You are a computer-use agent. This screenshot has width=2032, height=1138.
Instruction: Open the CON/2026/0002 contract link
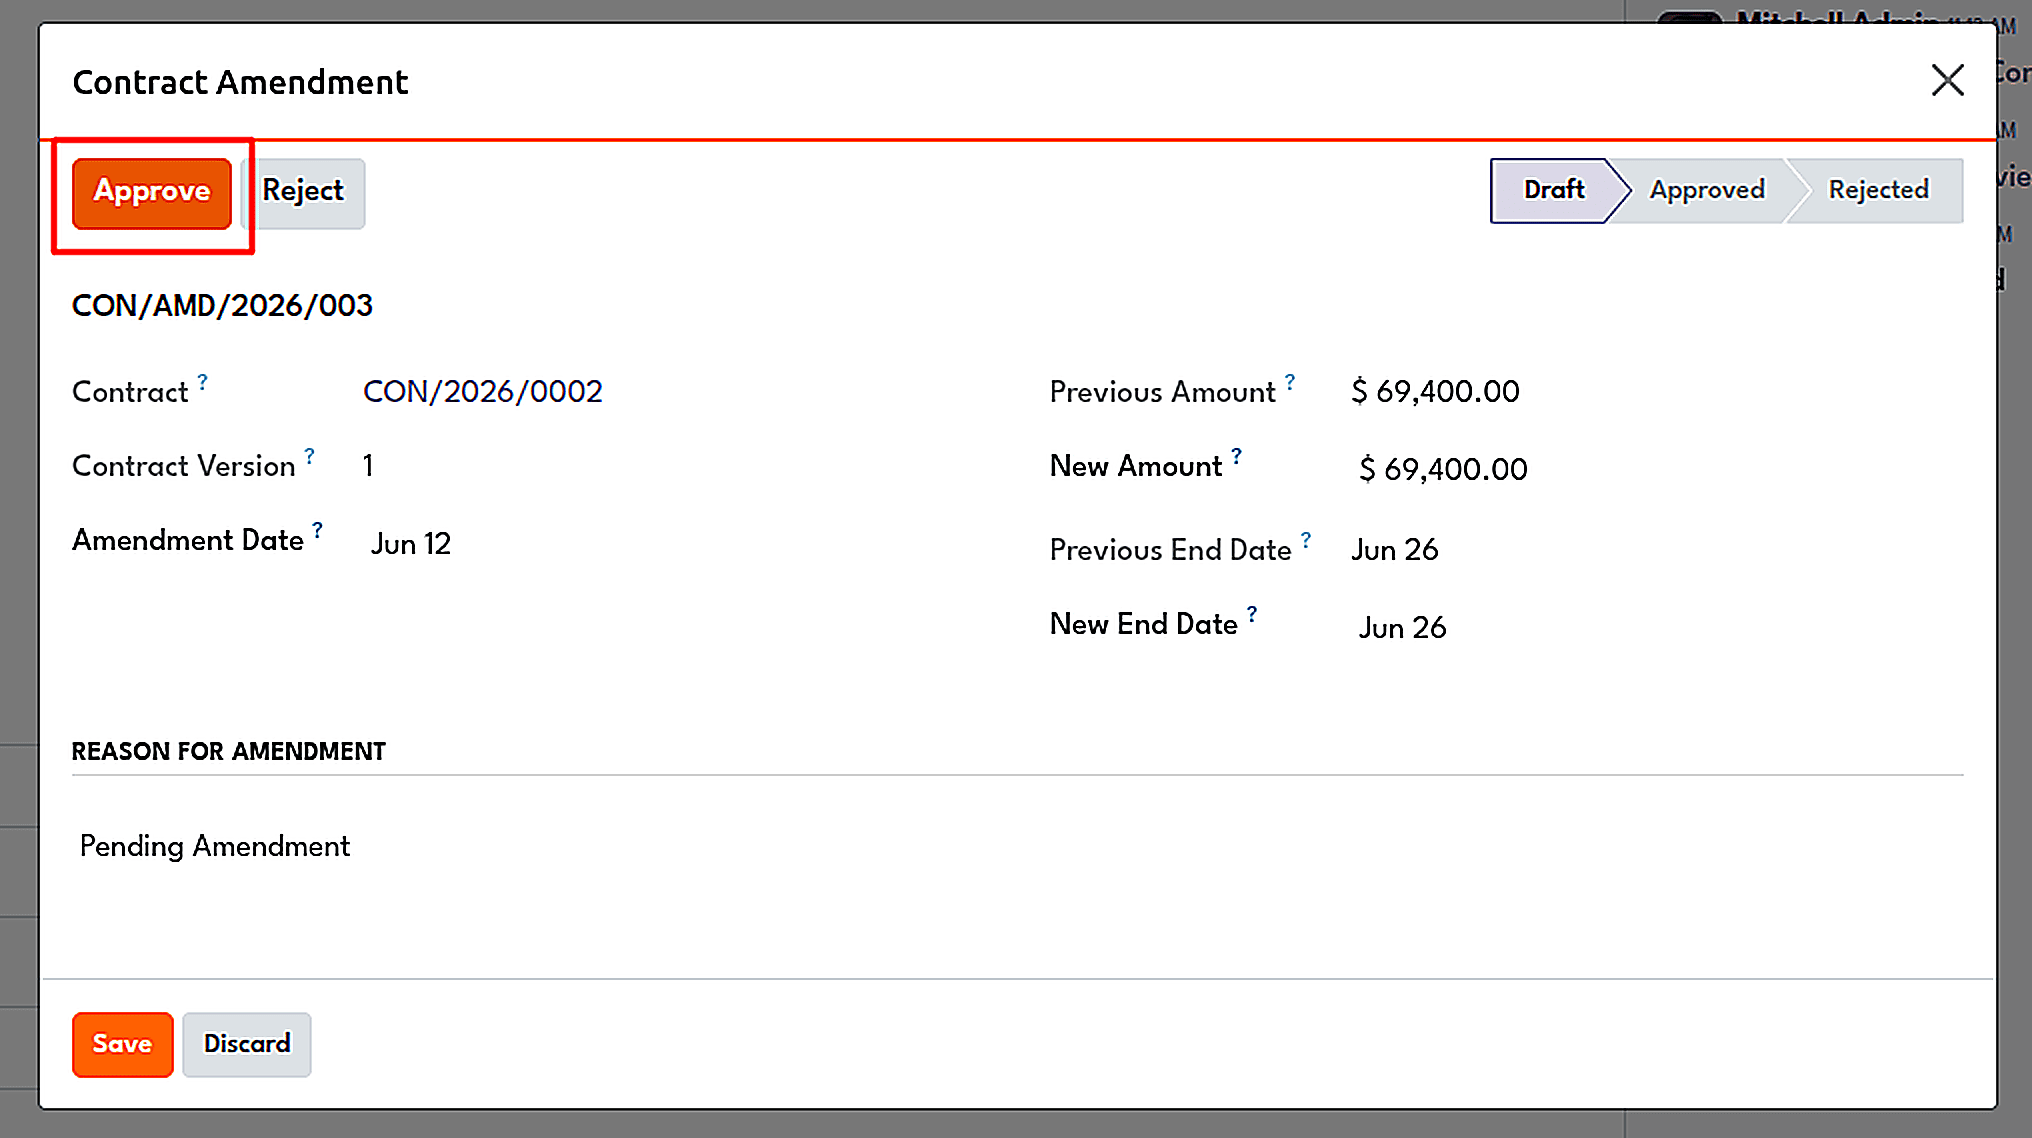pos(483,391)
